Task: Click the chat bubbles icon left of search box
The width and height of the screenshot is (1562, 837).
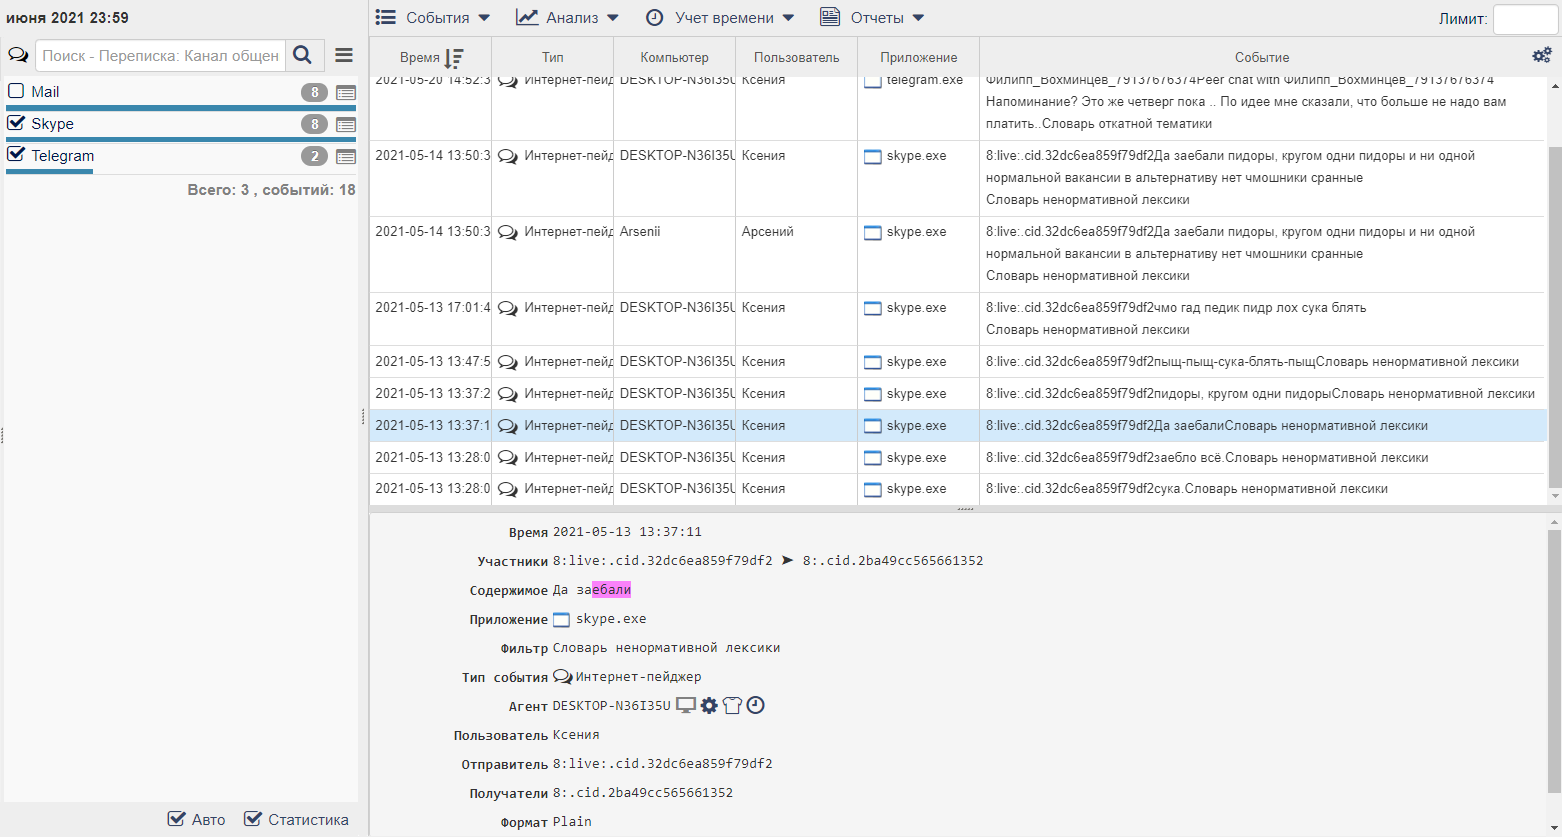Action: point(18,55)
